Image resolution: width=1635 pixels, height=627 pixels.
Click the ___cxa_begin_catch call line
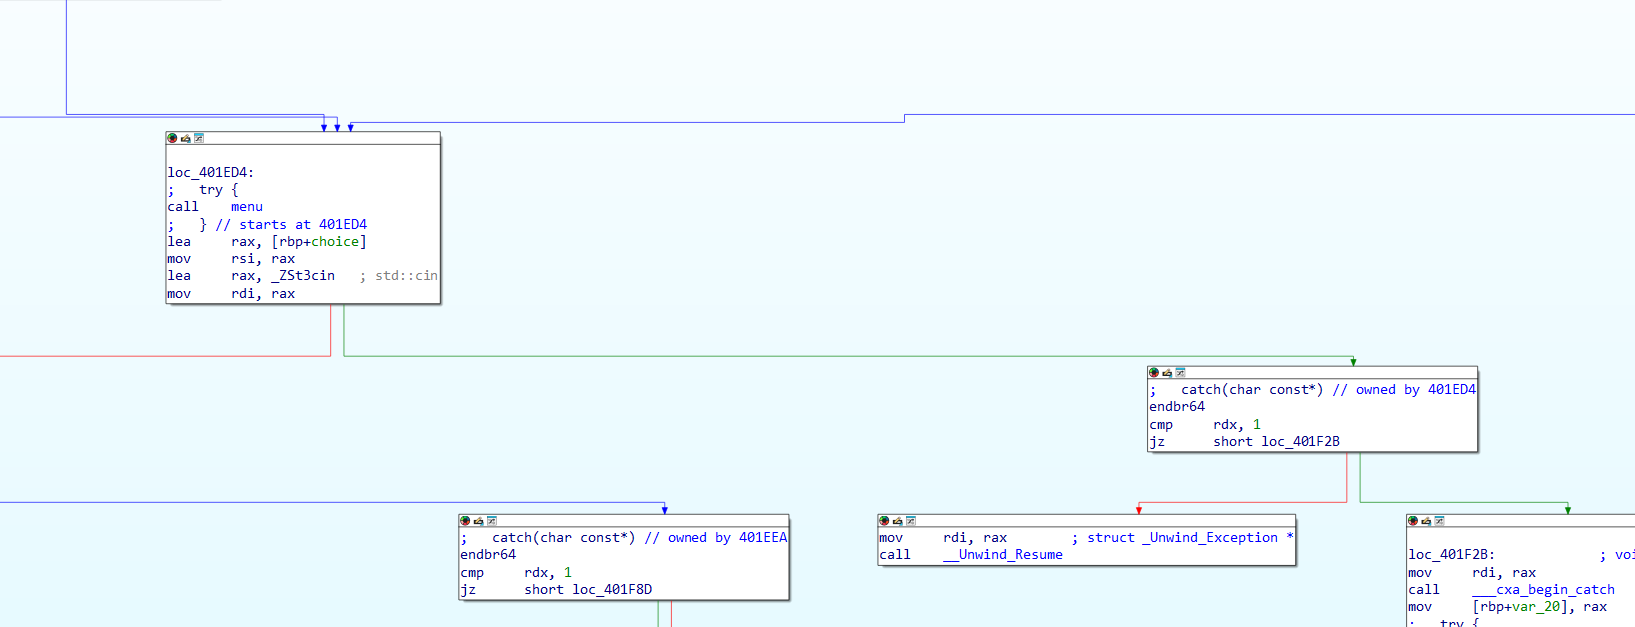1511,590
